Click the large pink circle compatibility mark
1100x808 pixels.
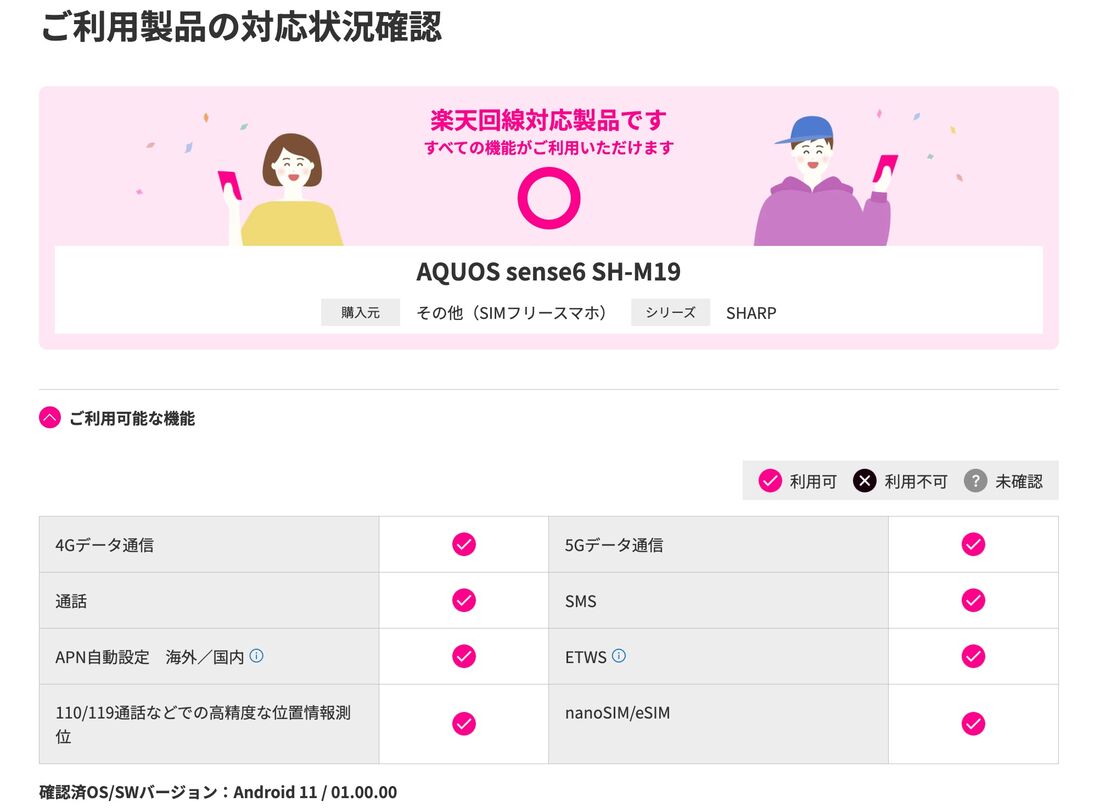pyautogui.click(x=549, y=198)
